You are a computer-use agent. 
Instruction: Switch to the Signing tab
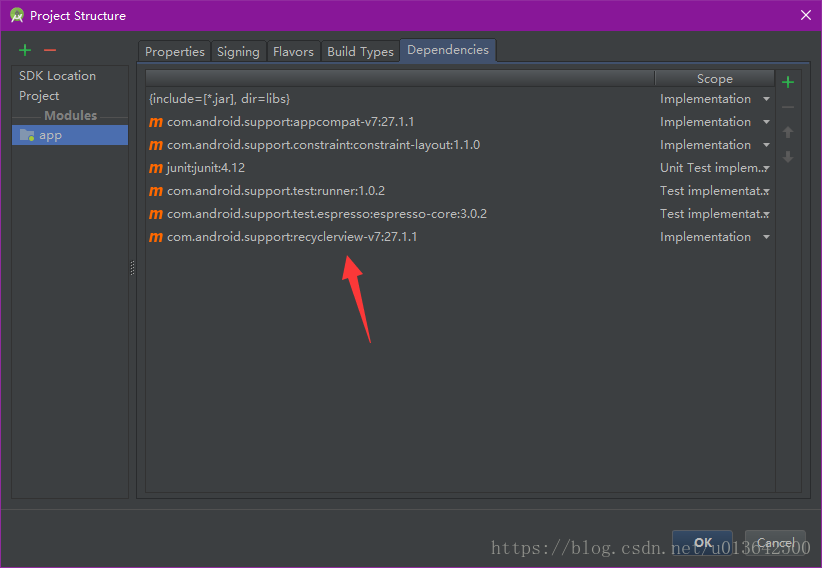[239, 52]
